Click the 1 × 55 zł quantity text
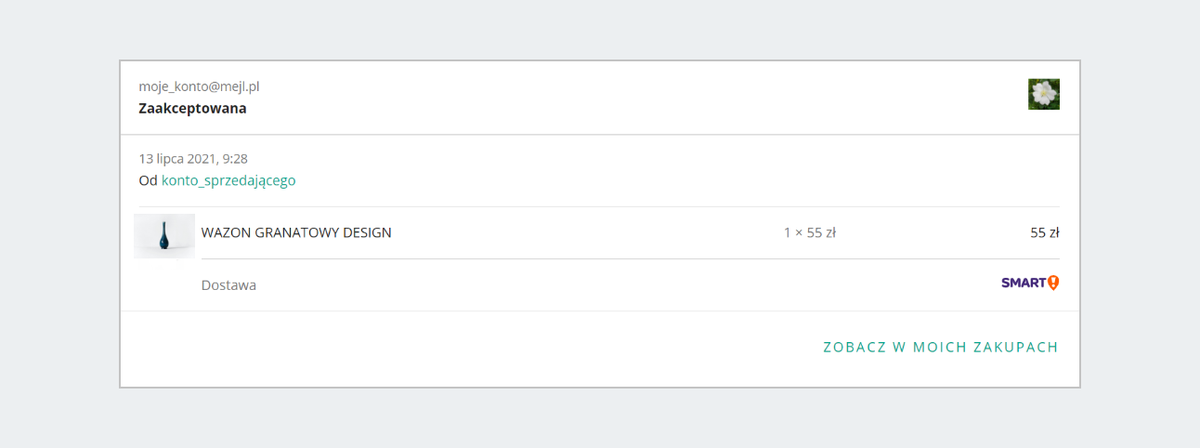 coord(809,233)
